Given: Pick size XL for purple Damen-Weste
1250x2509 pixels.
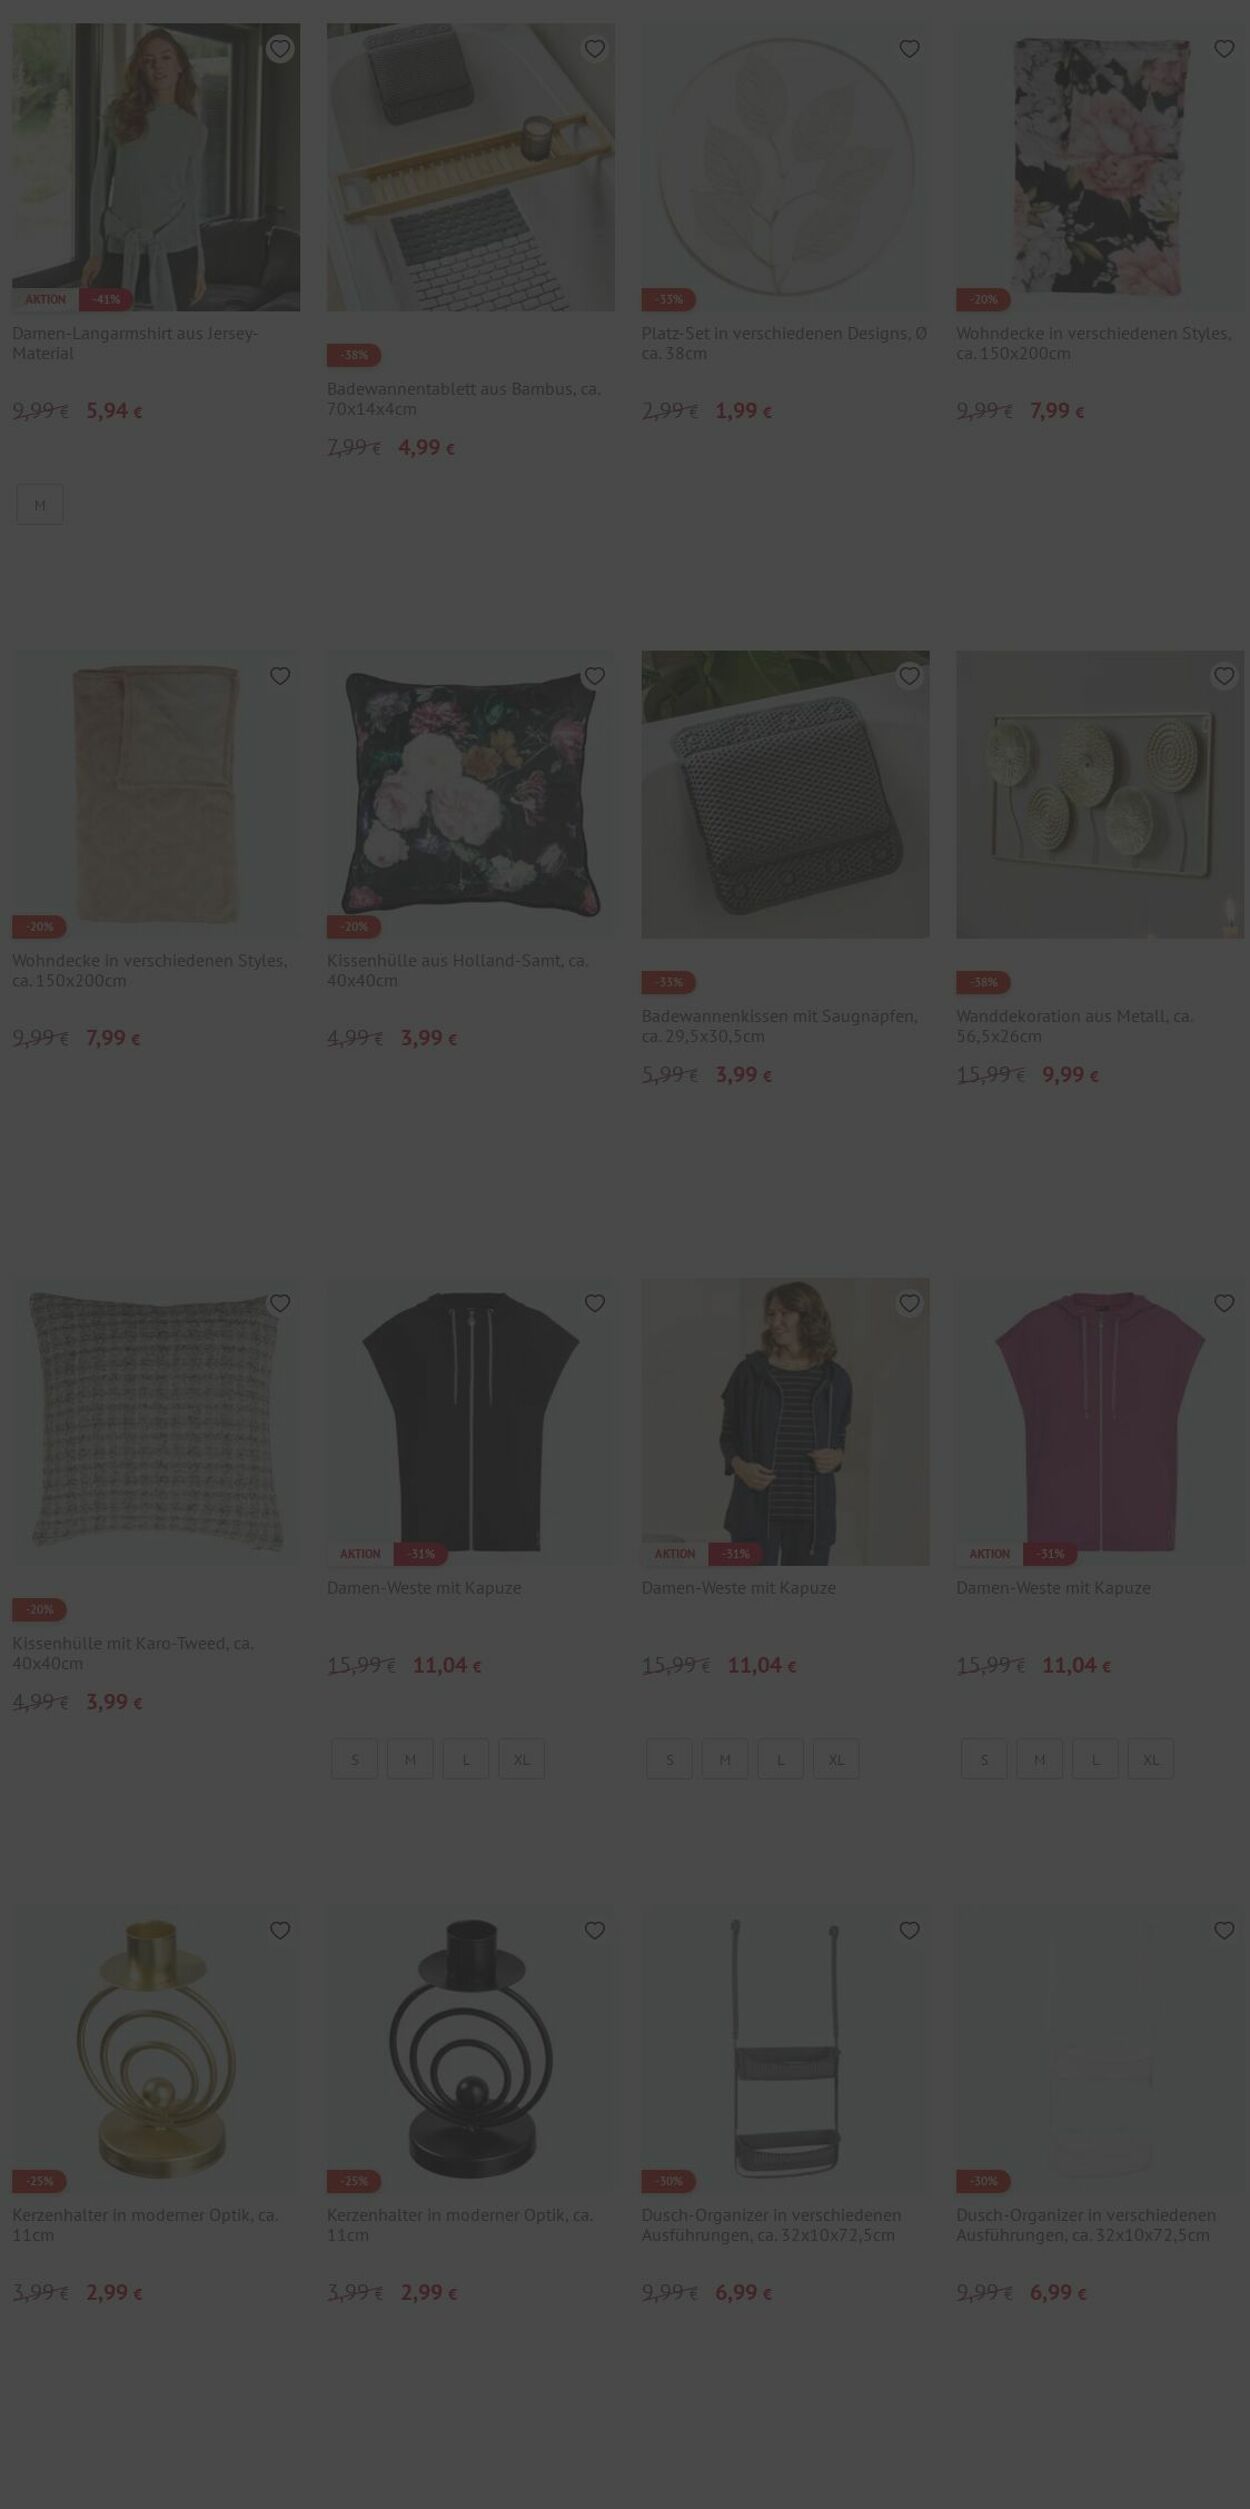Looking at the screenshot, I should tap(1151, 1759).
